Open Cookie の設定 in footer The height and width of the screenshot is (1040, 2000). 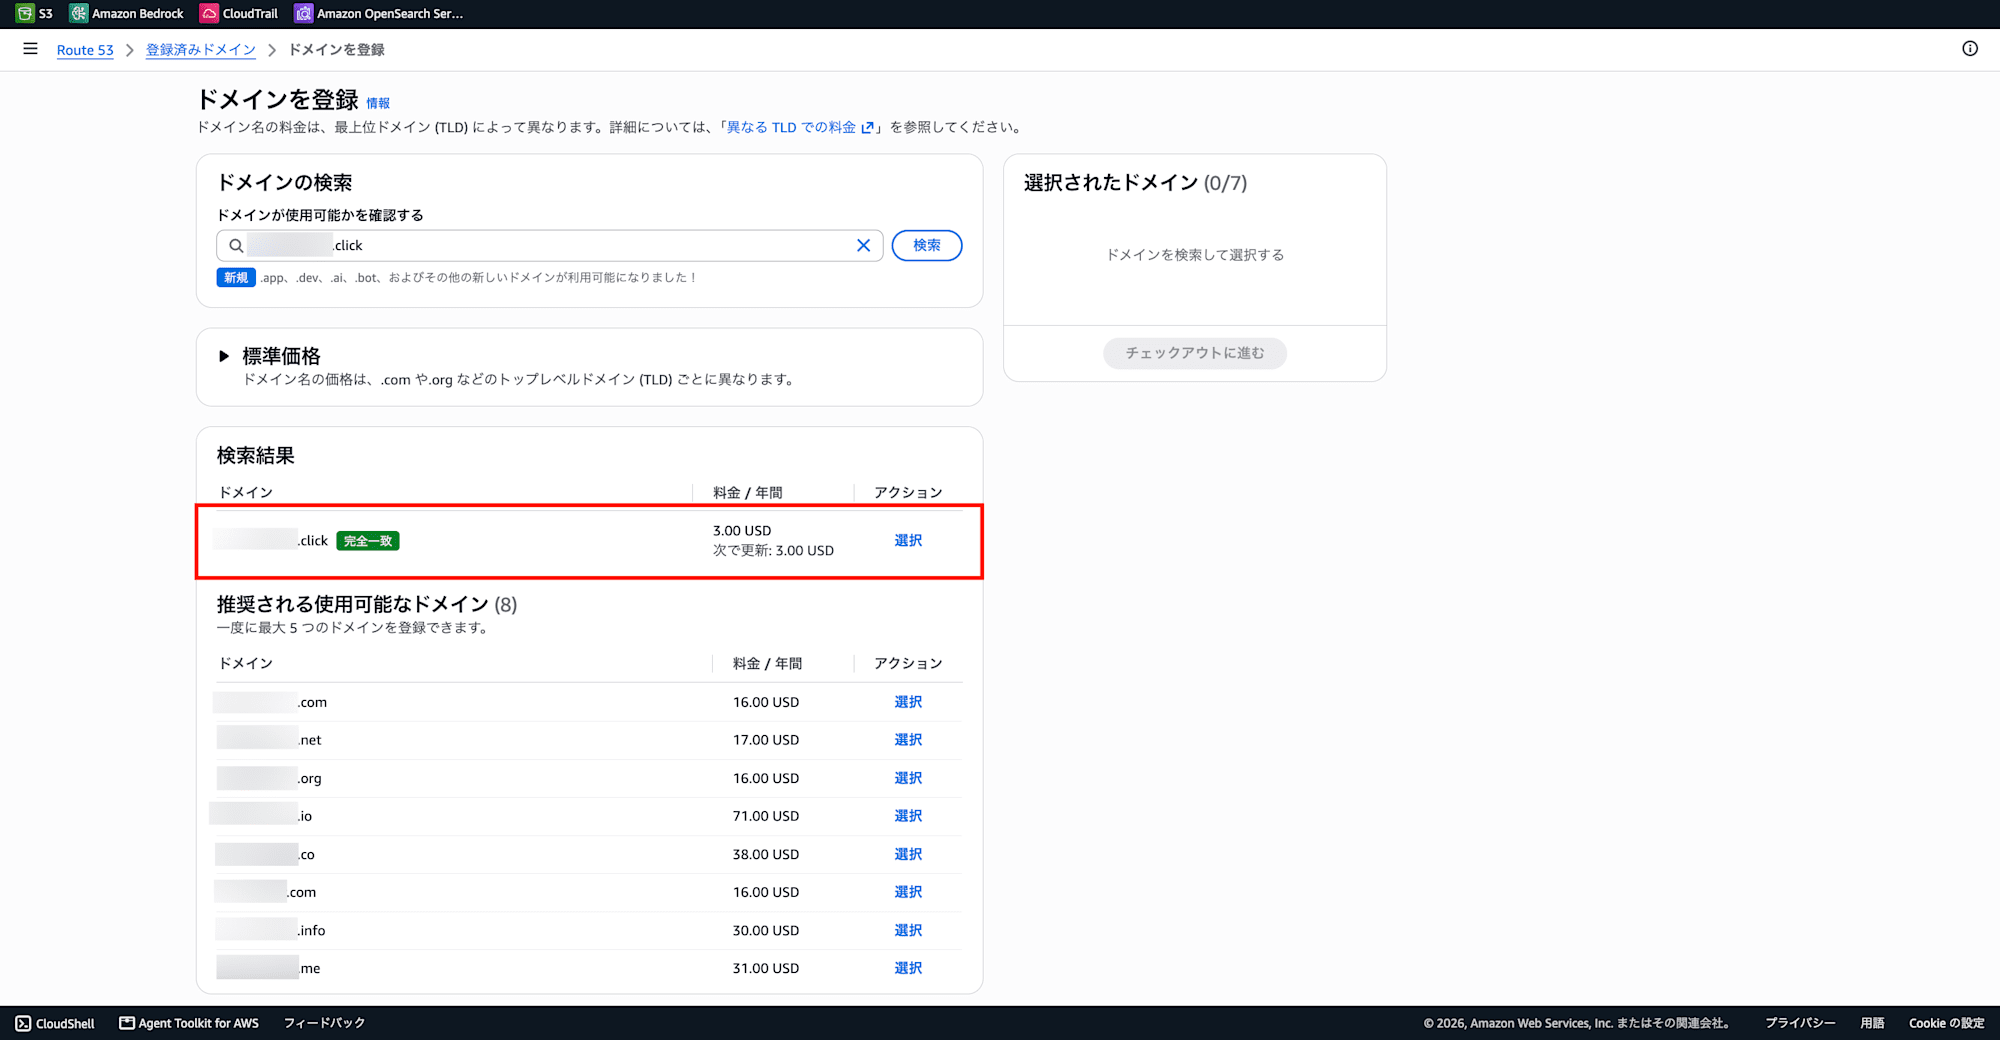[1946, 1023]
